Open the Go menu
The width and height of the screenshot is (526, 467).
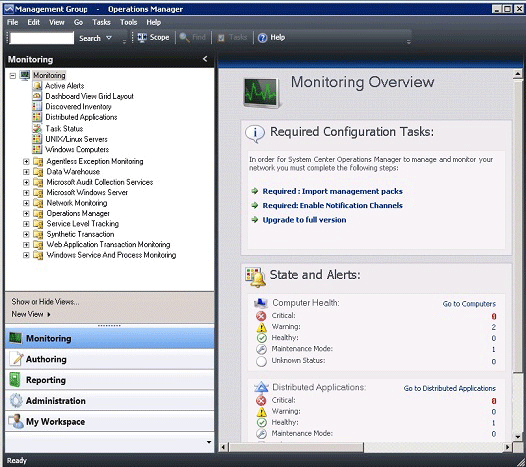point(78,22)
